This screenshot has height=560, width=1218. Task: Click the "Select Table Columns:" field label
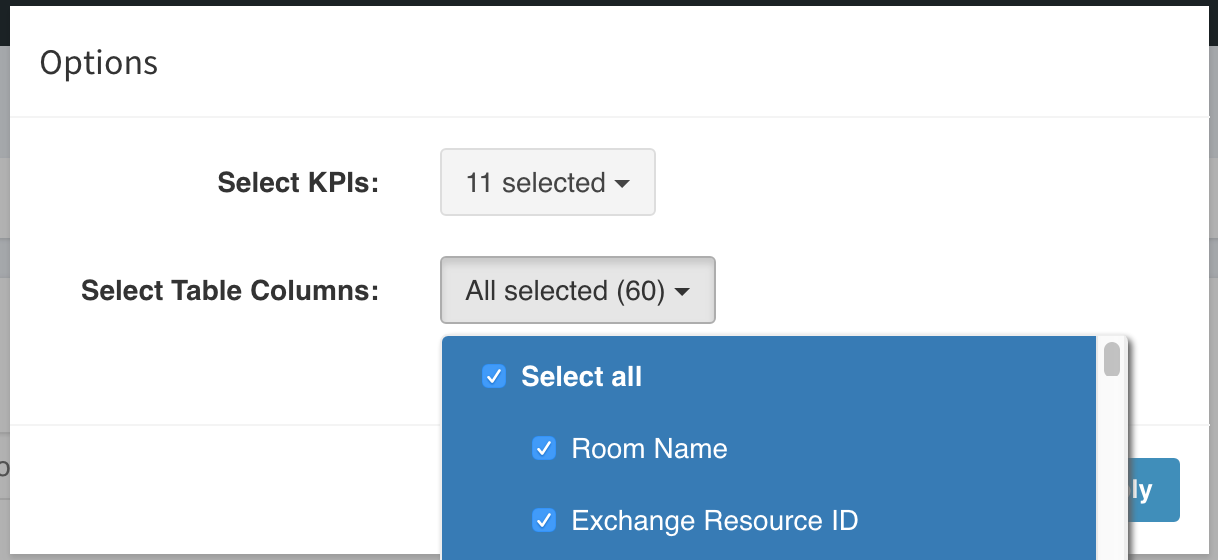pyautogui.click(x=230, y=291)
